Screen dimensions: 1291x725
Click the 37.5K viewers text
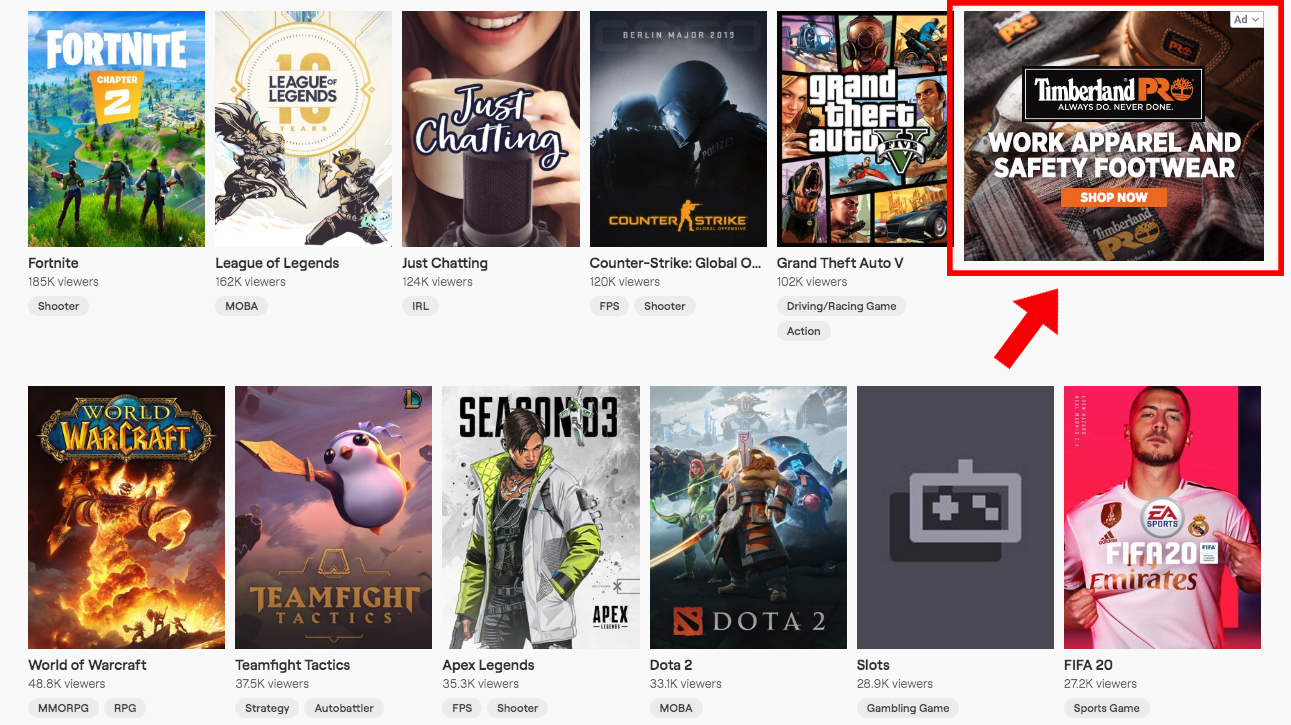[x=272, y=684]
